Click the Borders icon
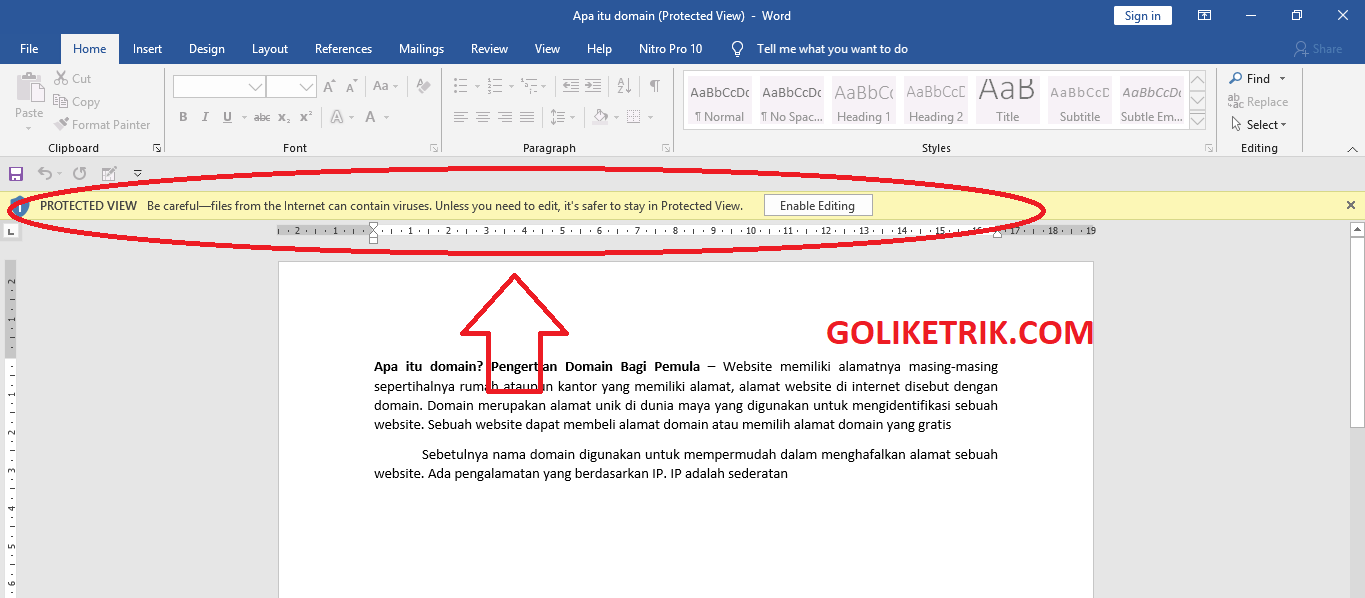Screen dimensions: 1365x598 pyautogui.click(x=632, y=117)
